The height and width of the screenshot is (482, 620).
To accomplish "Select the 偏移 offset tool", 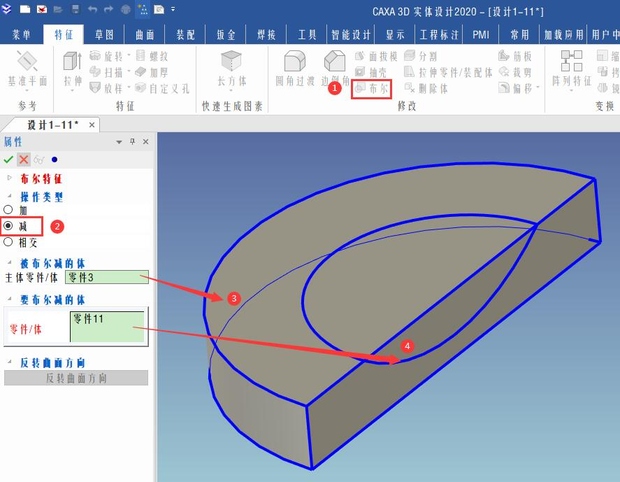I will pos(515,88).
